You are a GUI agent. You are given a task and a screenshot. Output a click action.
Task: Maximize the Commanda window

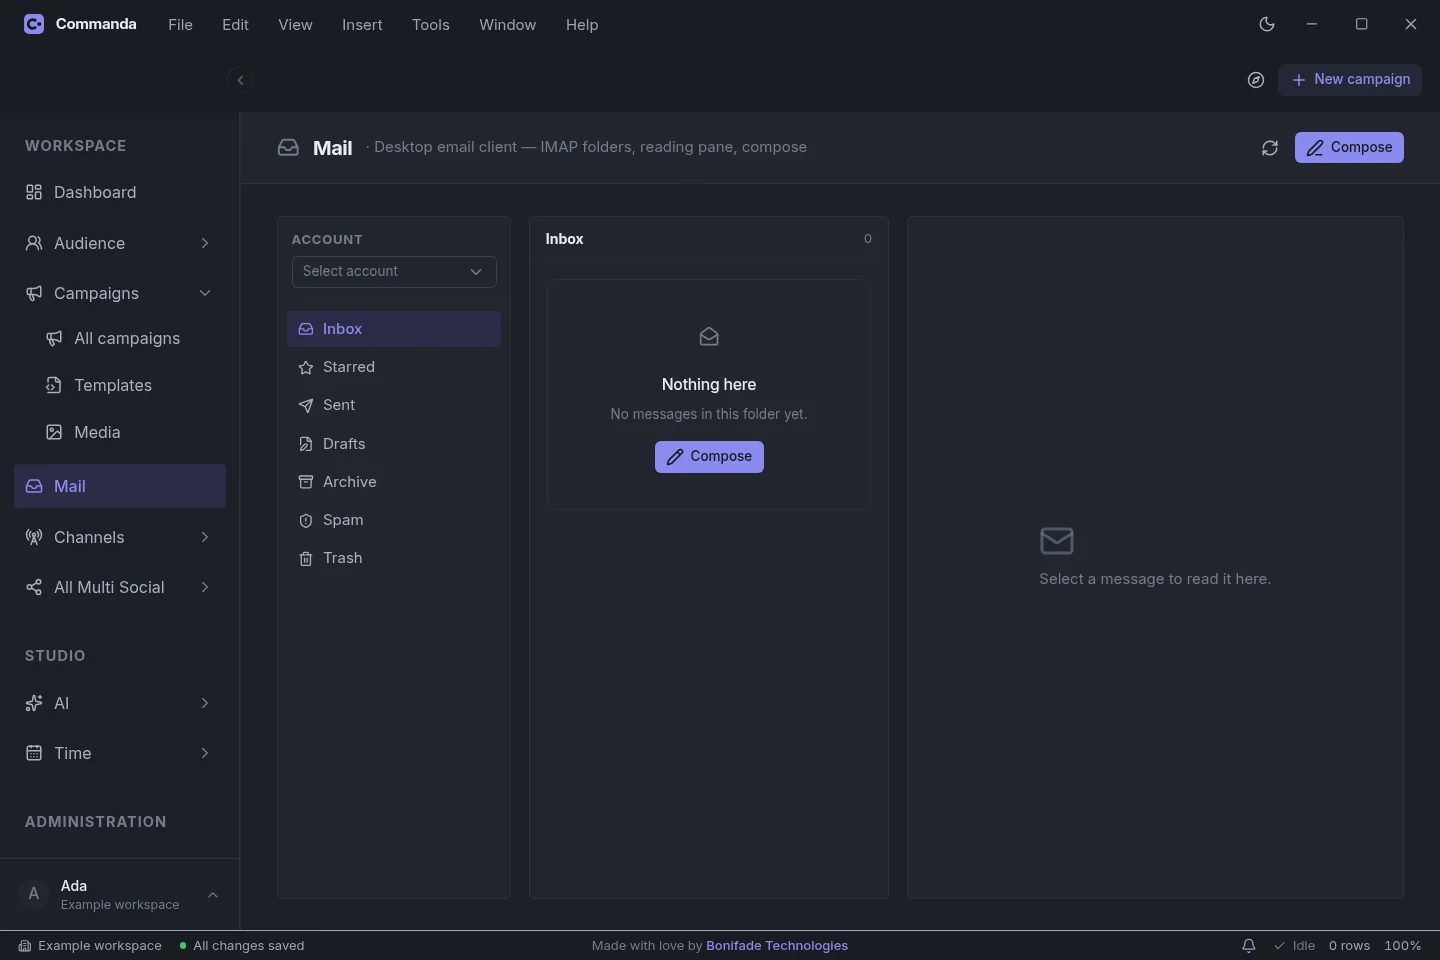point(1361,24)
